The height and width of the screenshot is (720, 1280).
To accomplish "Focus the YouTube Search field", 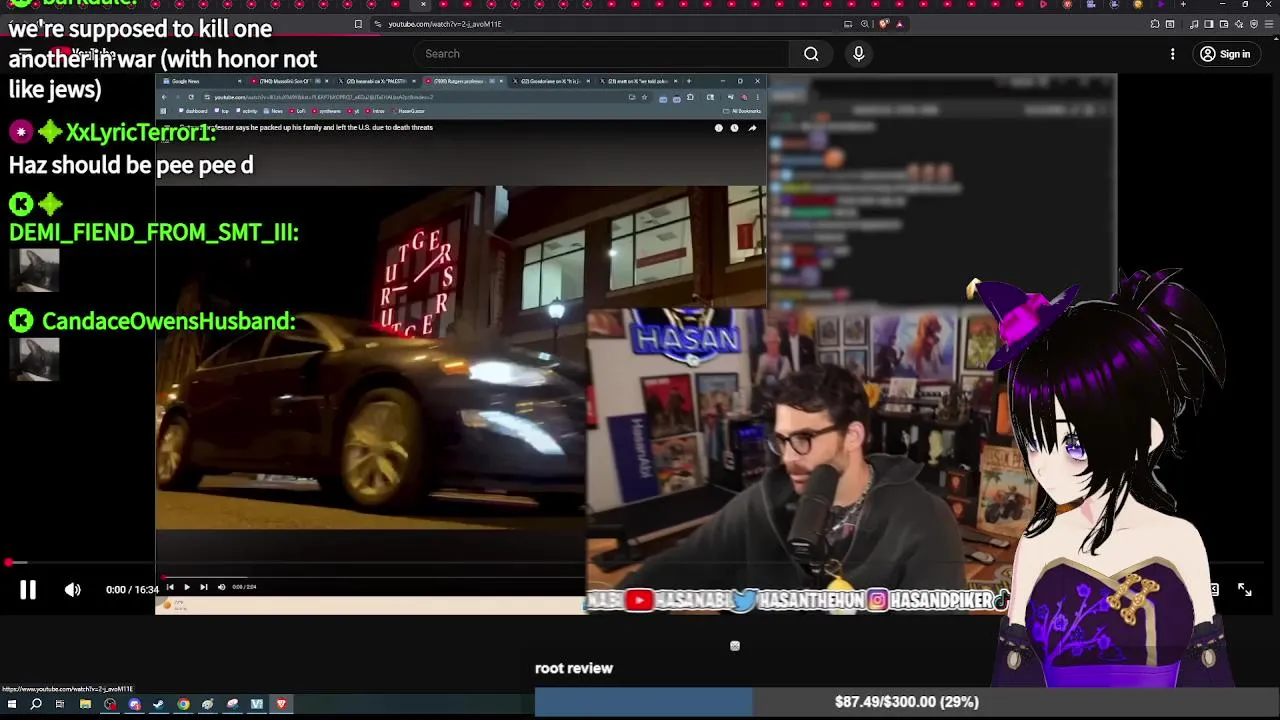I will click(600, 54).
